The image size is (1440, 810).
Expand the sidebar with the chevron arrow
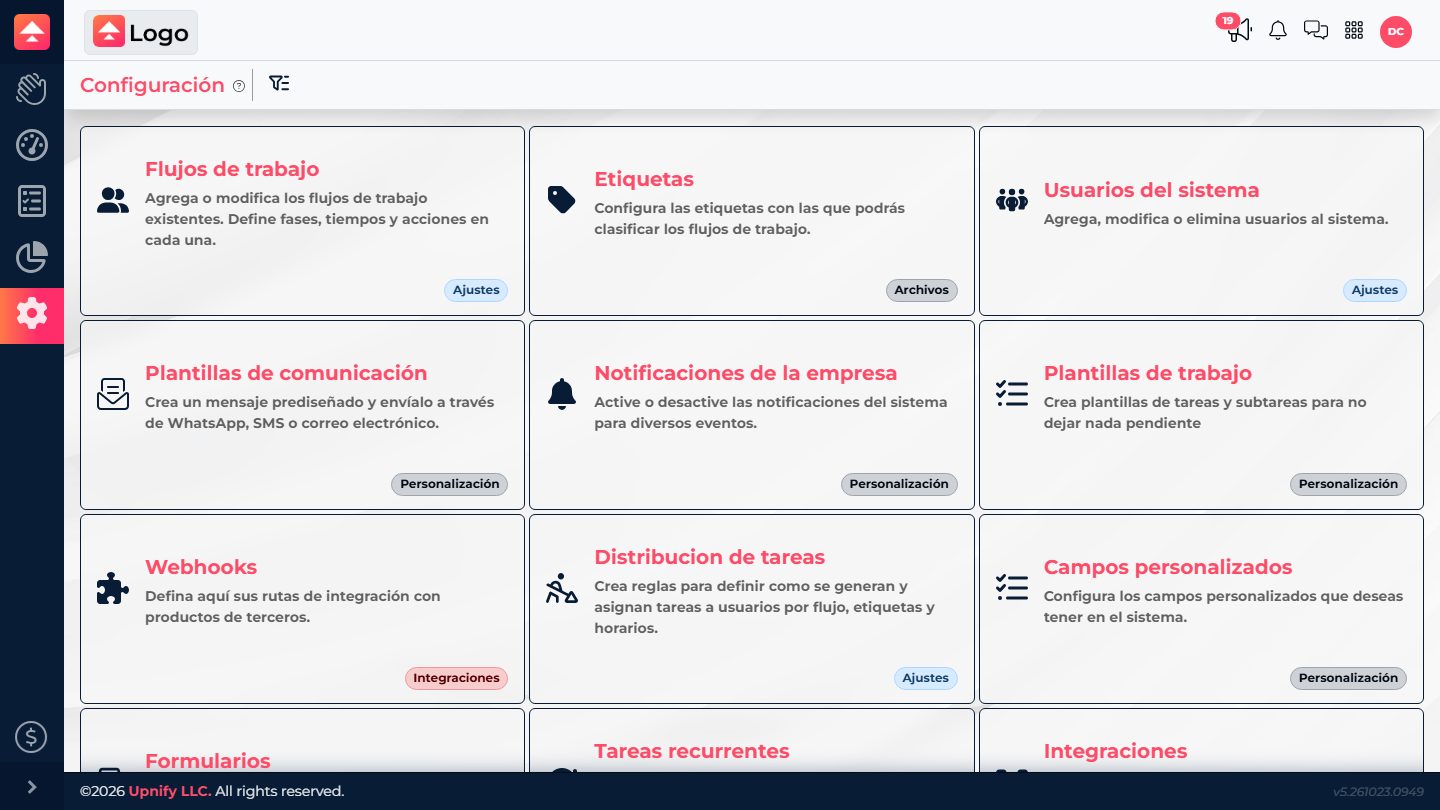(x=32, y=787)
